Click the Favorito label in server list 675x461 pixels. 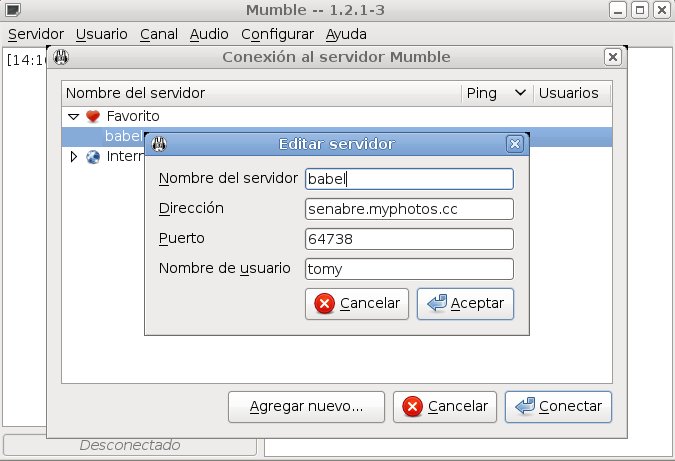[x=133, y=116]
